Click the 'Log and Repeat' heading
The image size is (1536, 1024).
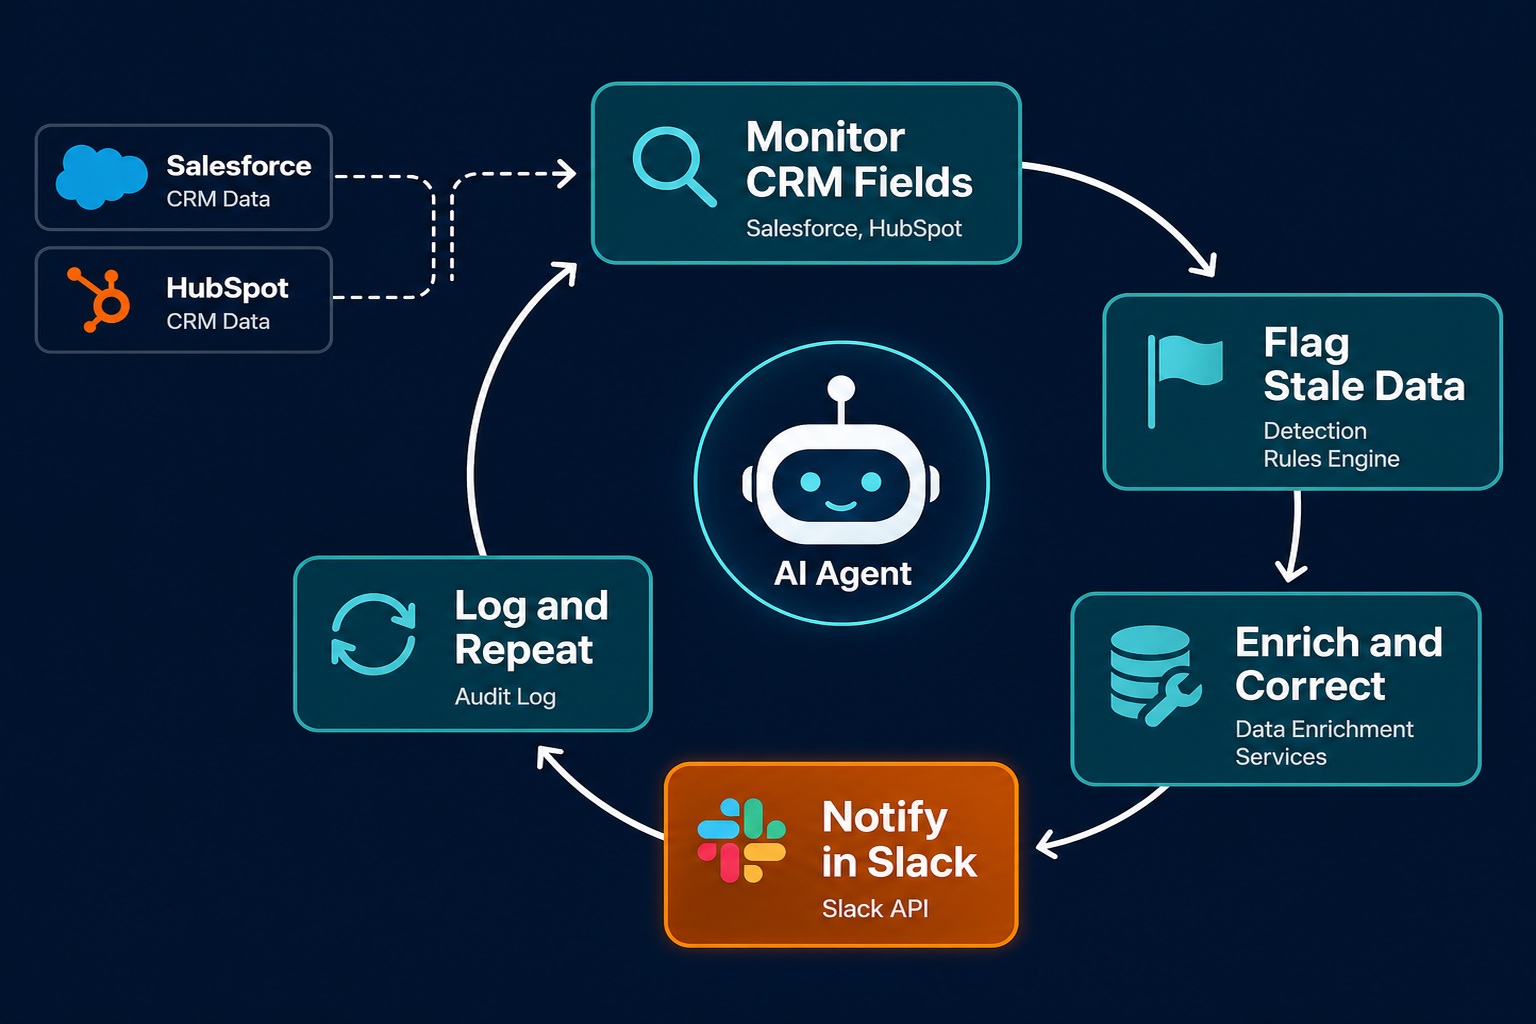(x=531, y=627)
